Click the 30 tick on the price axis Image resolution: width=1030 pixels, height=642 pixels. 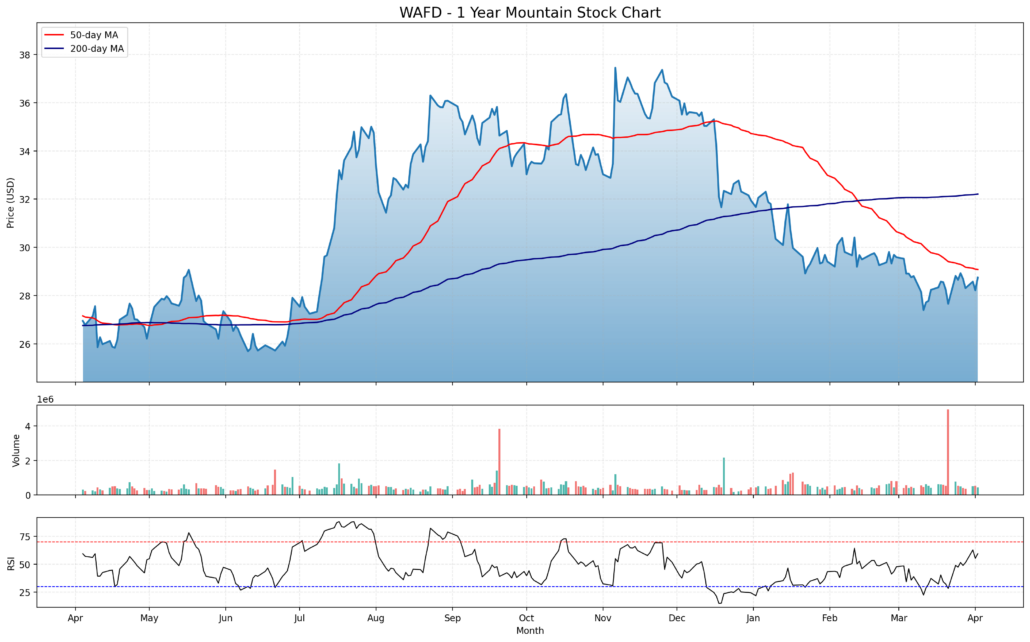pyautogui.click(x=25, y=248)
